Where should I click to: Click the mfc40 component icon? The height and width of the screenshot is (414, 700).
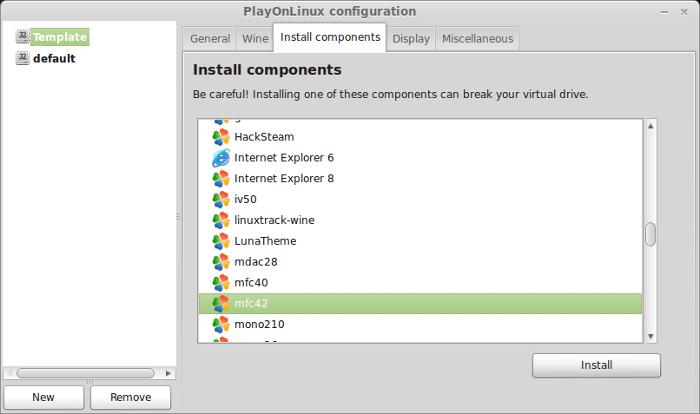221,283
